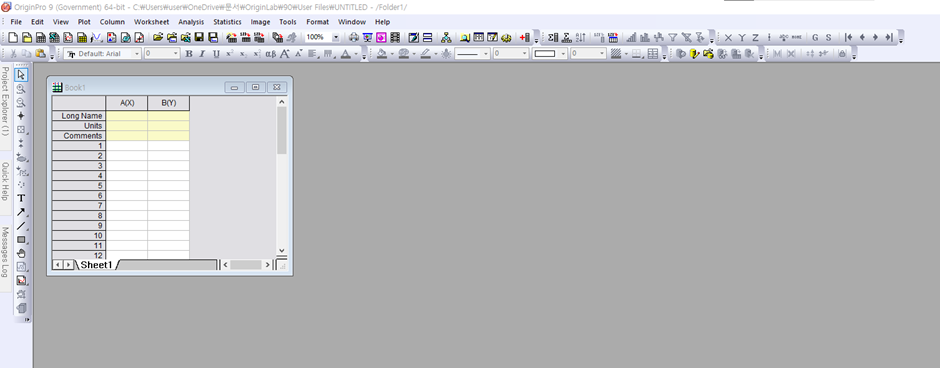Select the Zoom In tool
Image resolution: width=940 pixels, height=368 pixels.
[21, 89]
